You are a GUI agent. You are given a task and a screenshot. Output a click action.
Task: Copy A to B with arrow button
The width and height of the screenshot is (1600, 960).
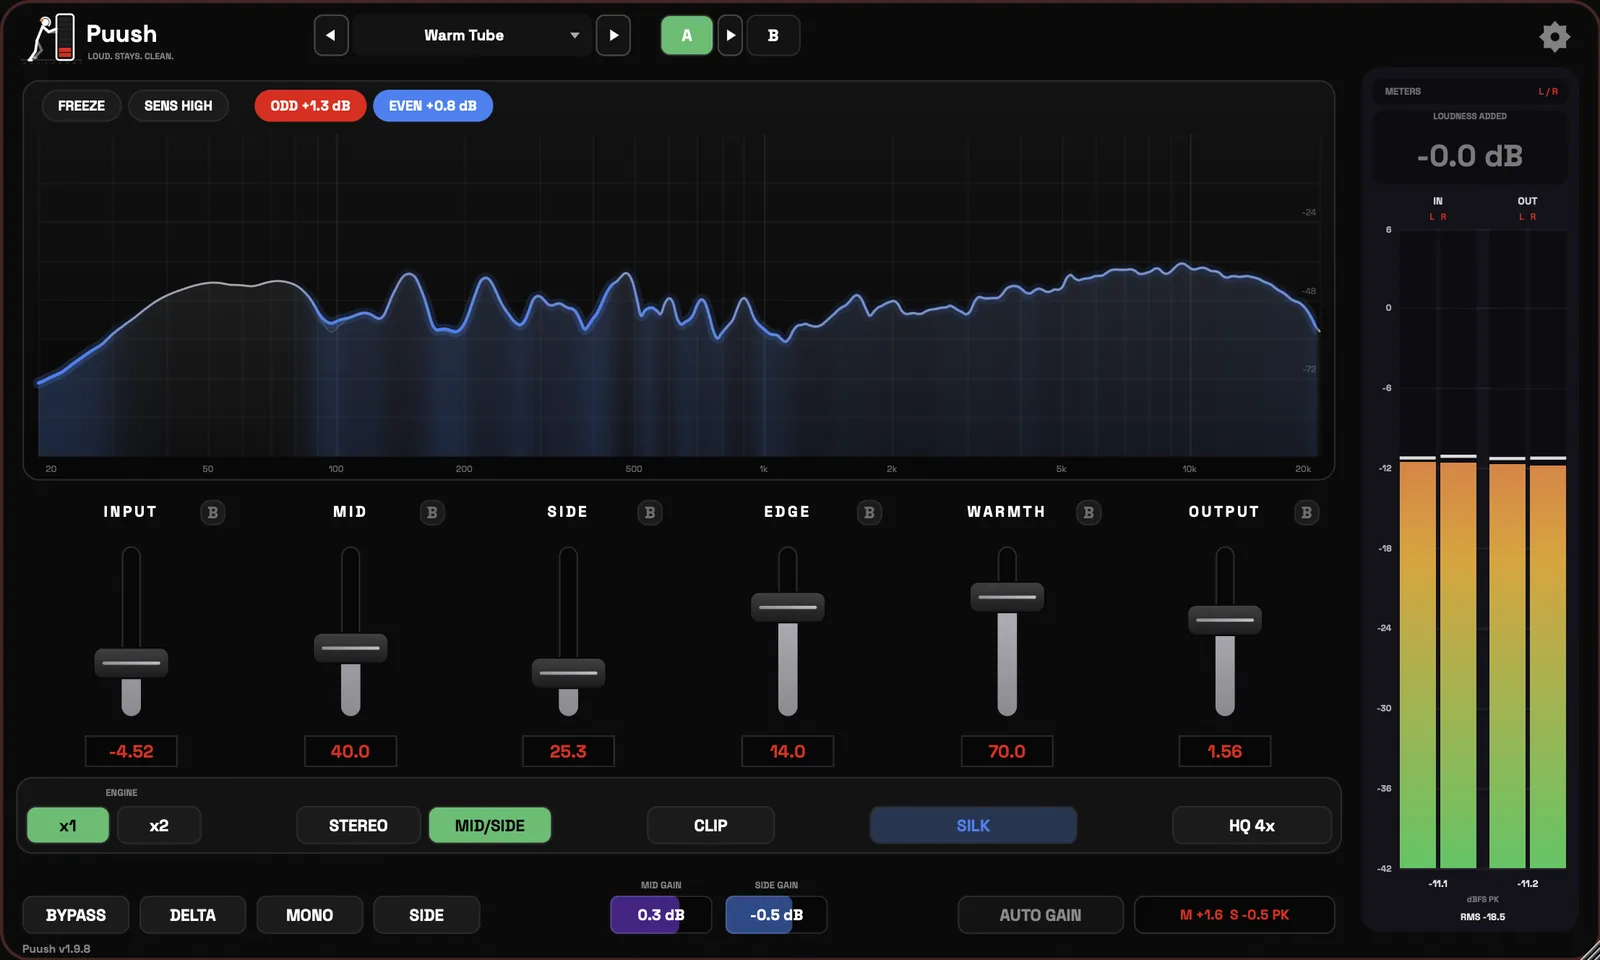(x=730, y=35)
